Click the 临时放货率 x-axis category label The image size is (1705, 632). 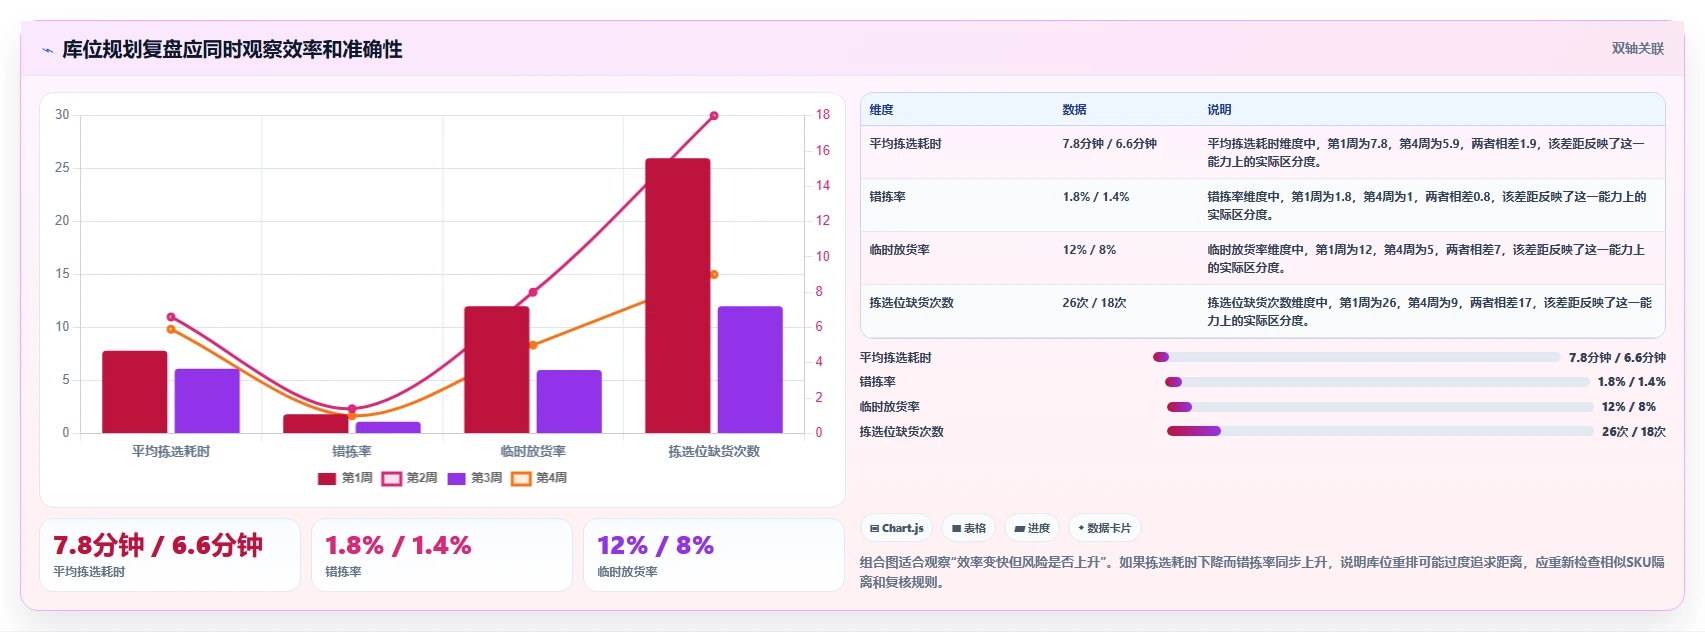[533, 452]
